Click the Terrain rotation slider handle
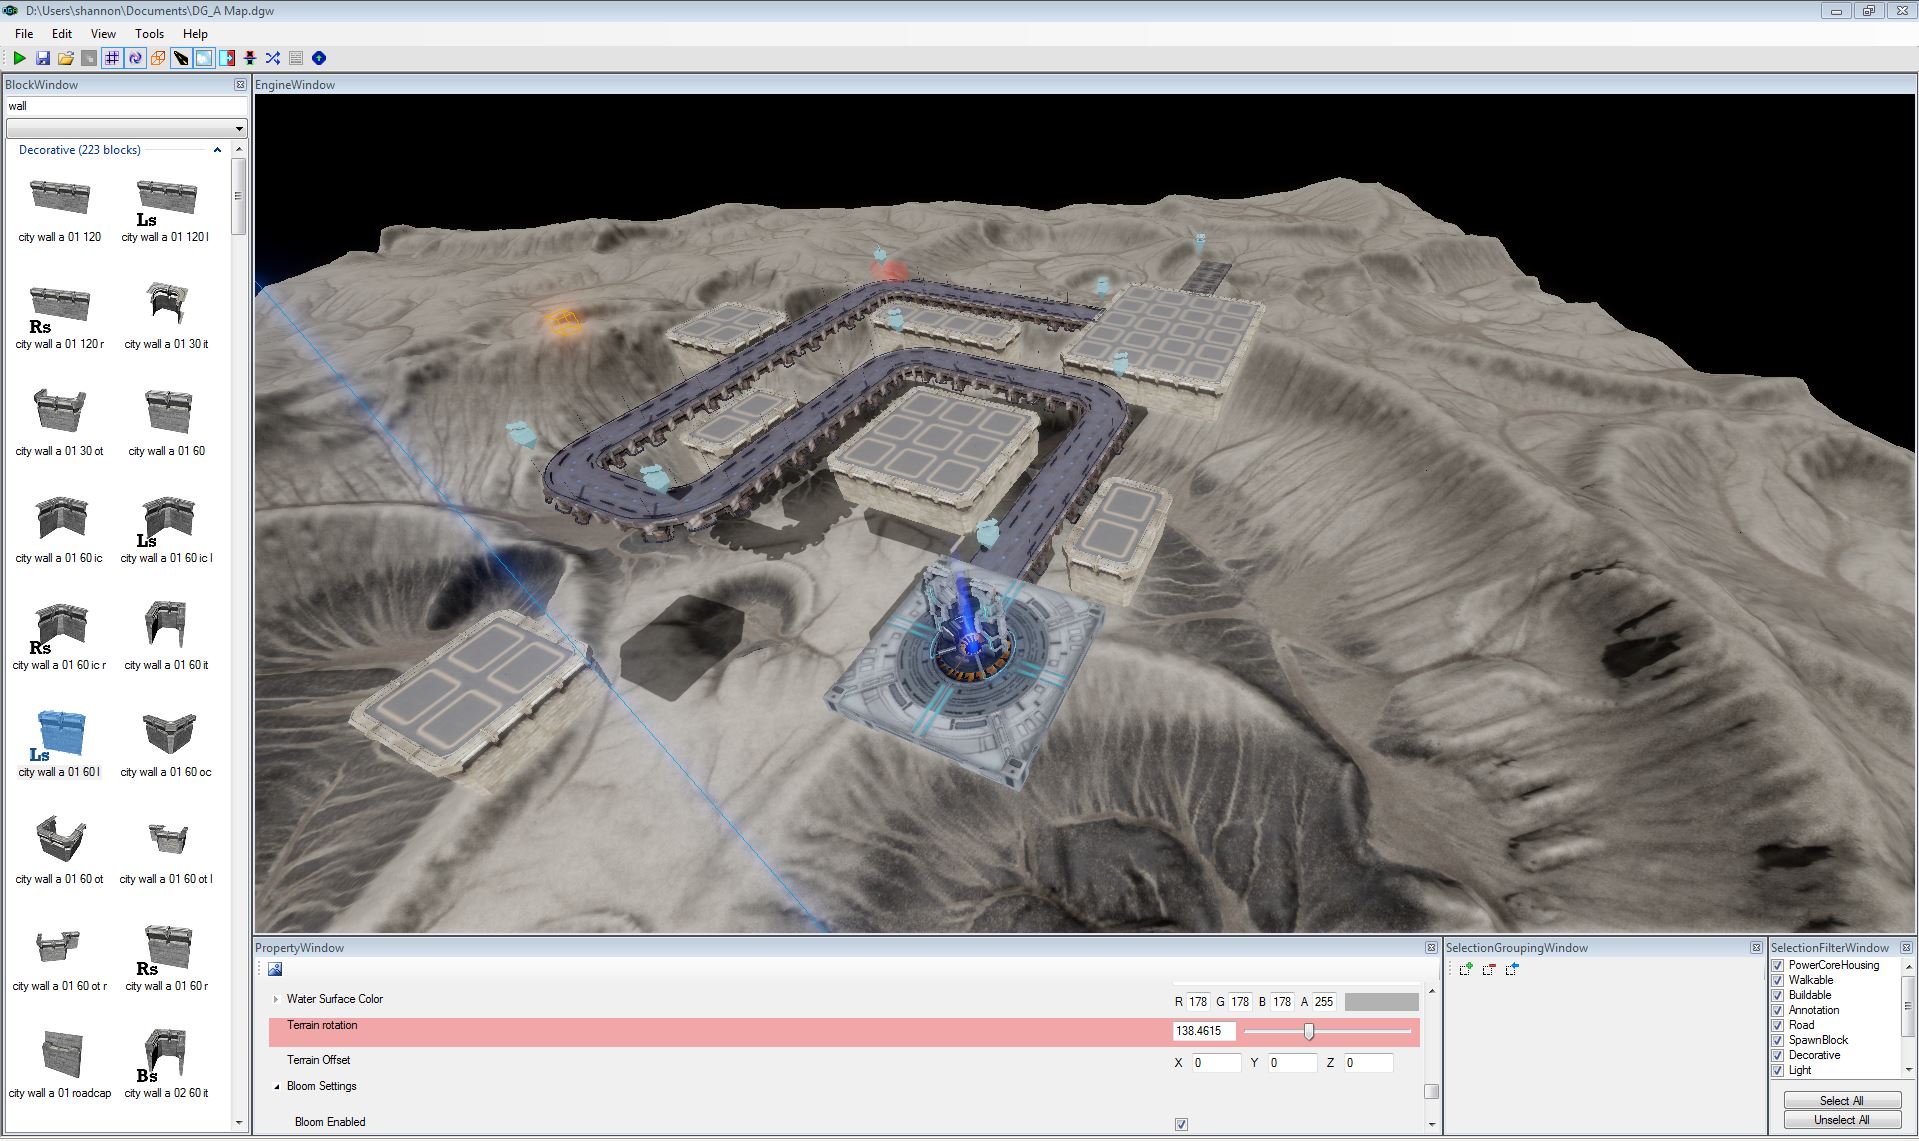 point(1308,1031)
